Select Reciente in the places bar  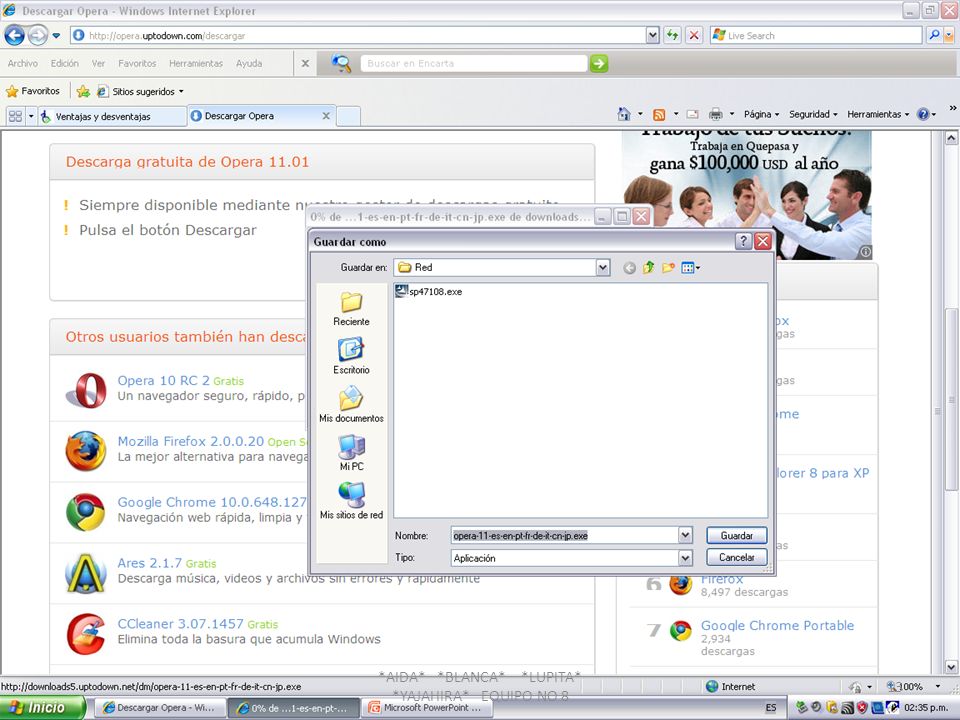351,309
